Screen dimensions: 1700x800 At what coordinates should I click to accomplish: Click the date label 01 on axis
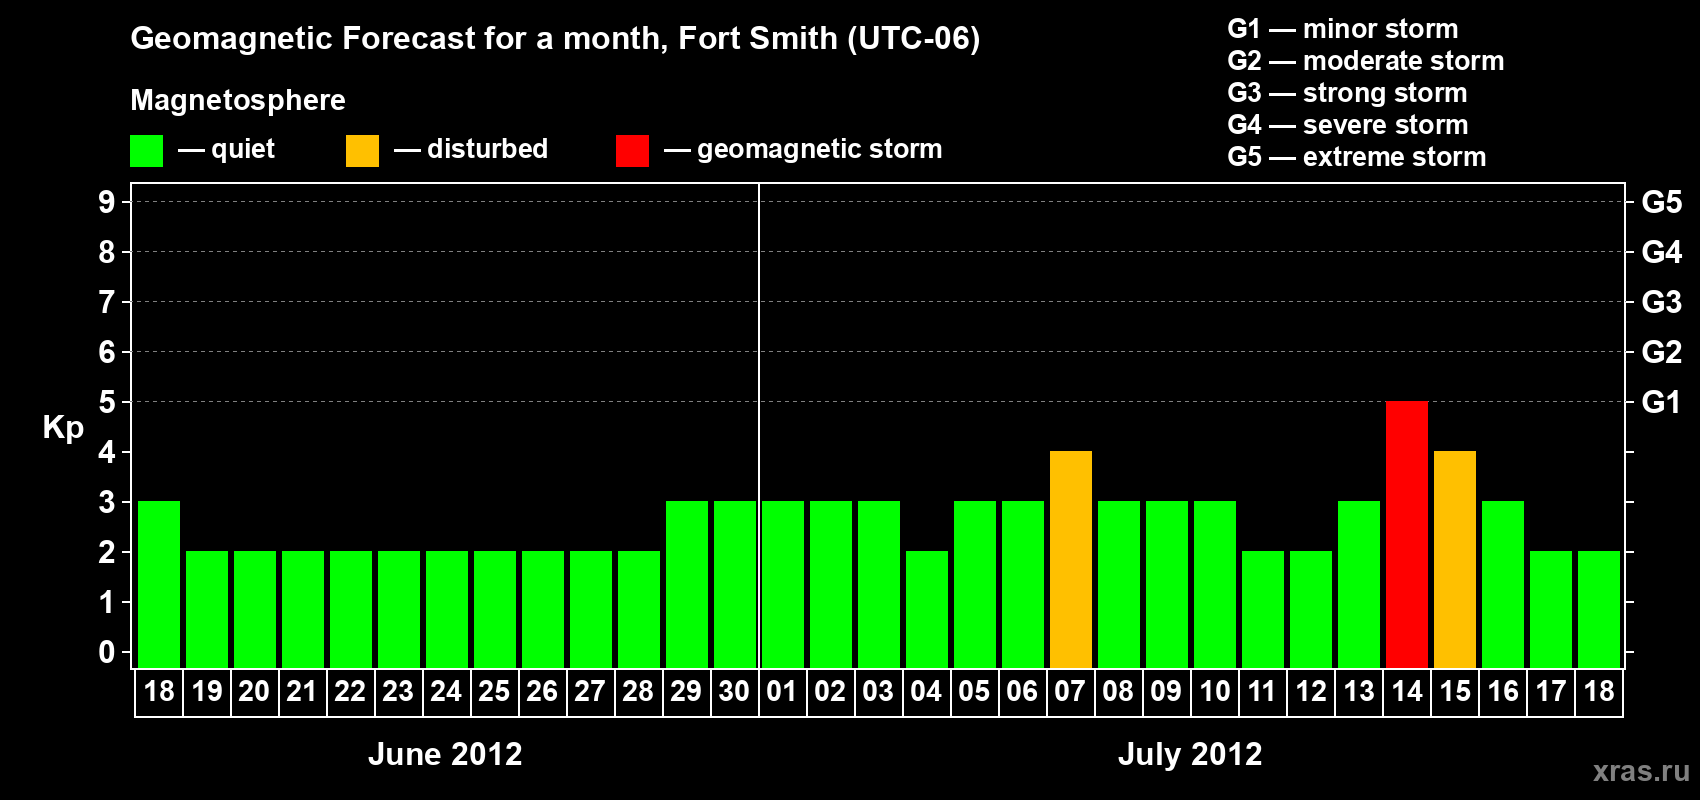pyautogui.click(x=782, y=691)
